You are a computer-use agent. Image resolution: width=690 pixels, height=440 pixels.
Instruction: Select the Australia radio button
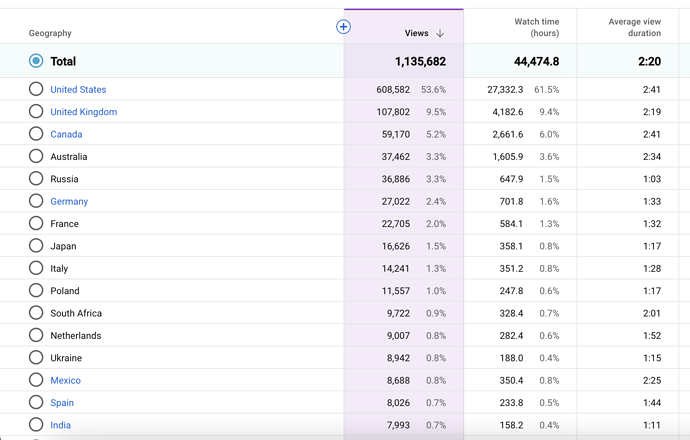(x=36, y=156)
